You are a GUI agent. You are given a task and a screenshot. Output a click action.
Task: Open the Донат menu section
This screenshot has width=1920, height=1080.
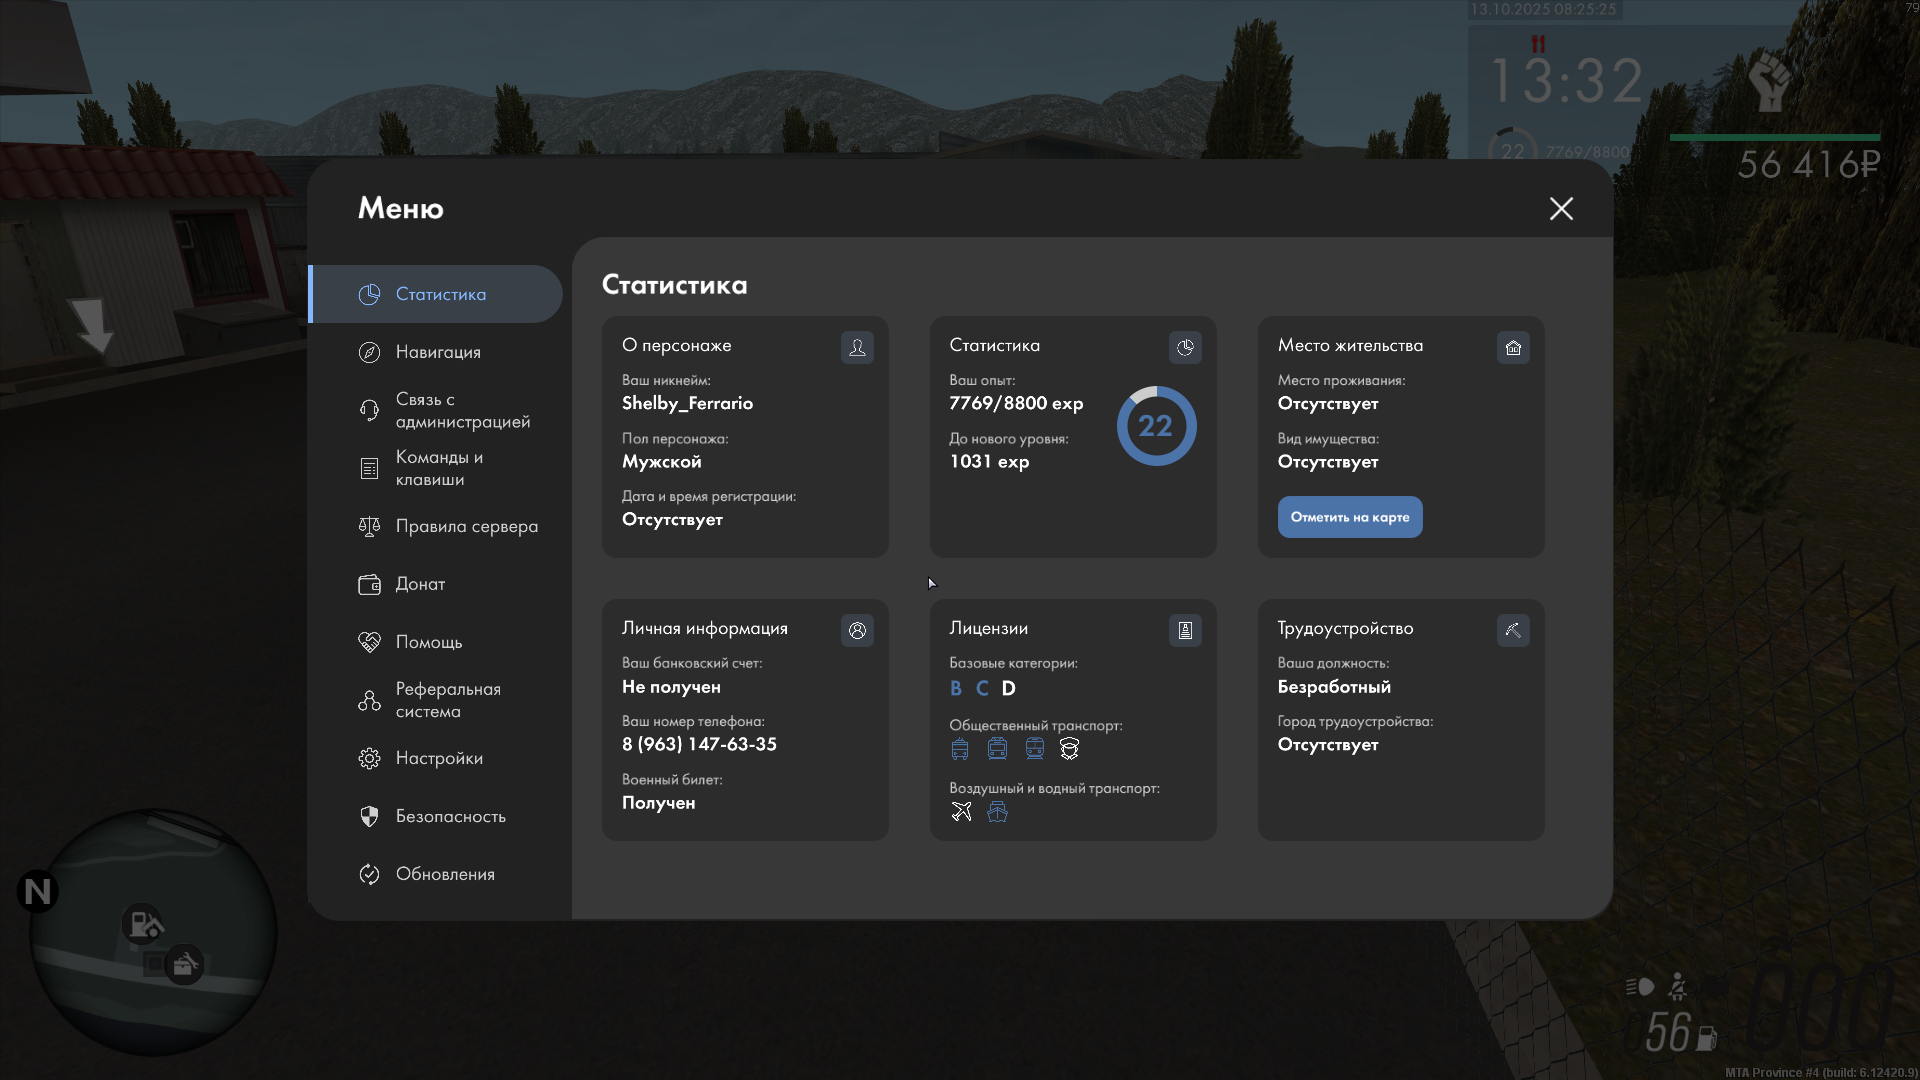click(420, 584)
